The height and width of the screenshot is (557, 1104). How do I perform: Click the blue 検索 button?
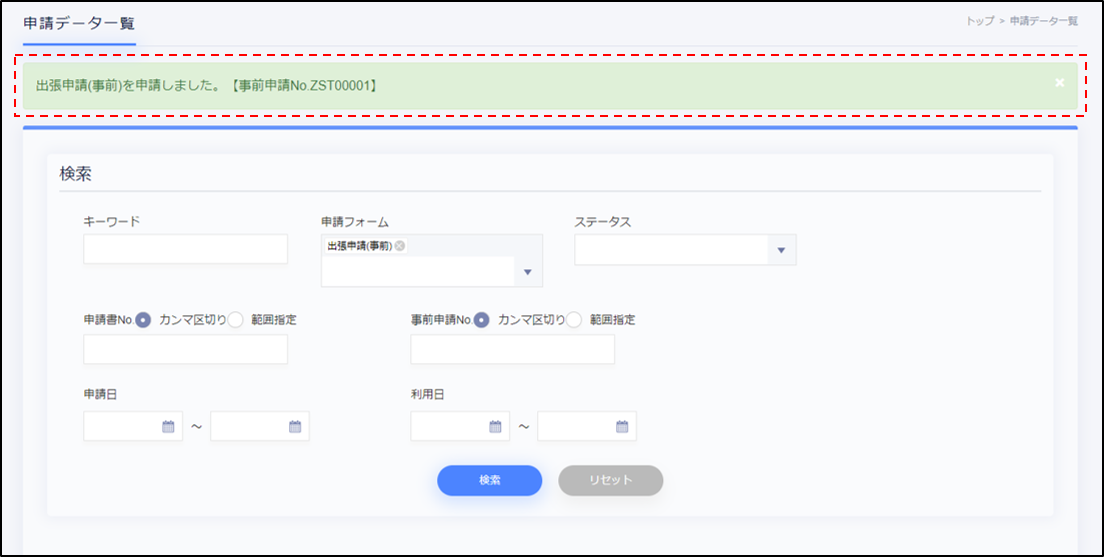pyautogui.click(x=489, y=480)
